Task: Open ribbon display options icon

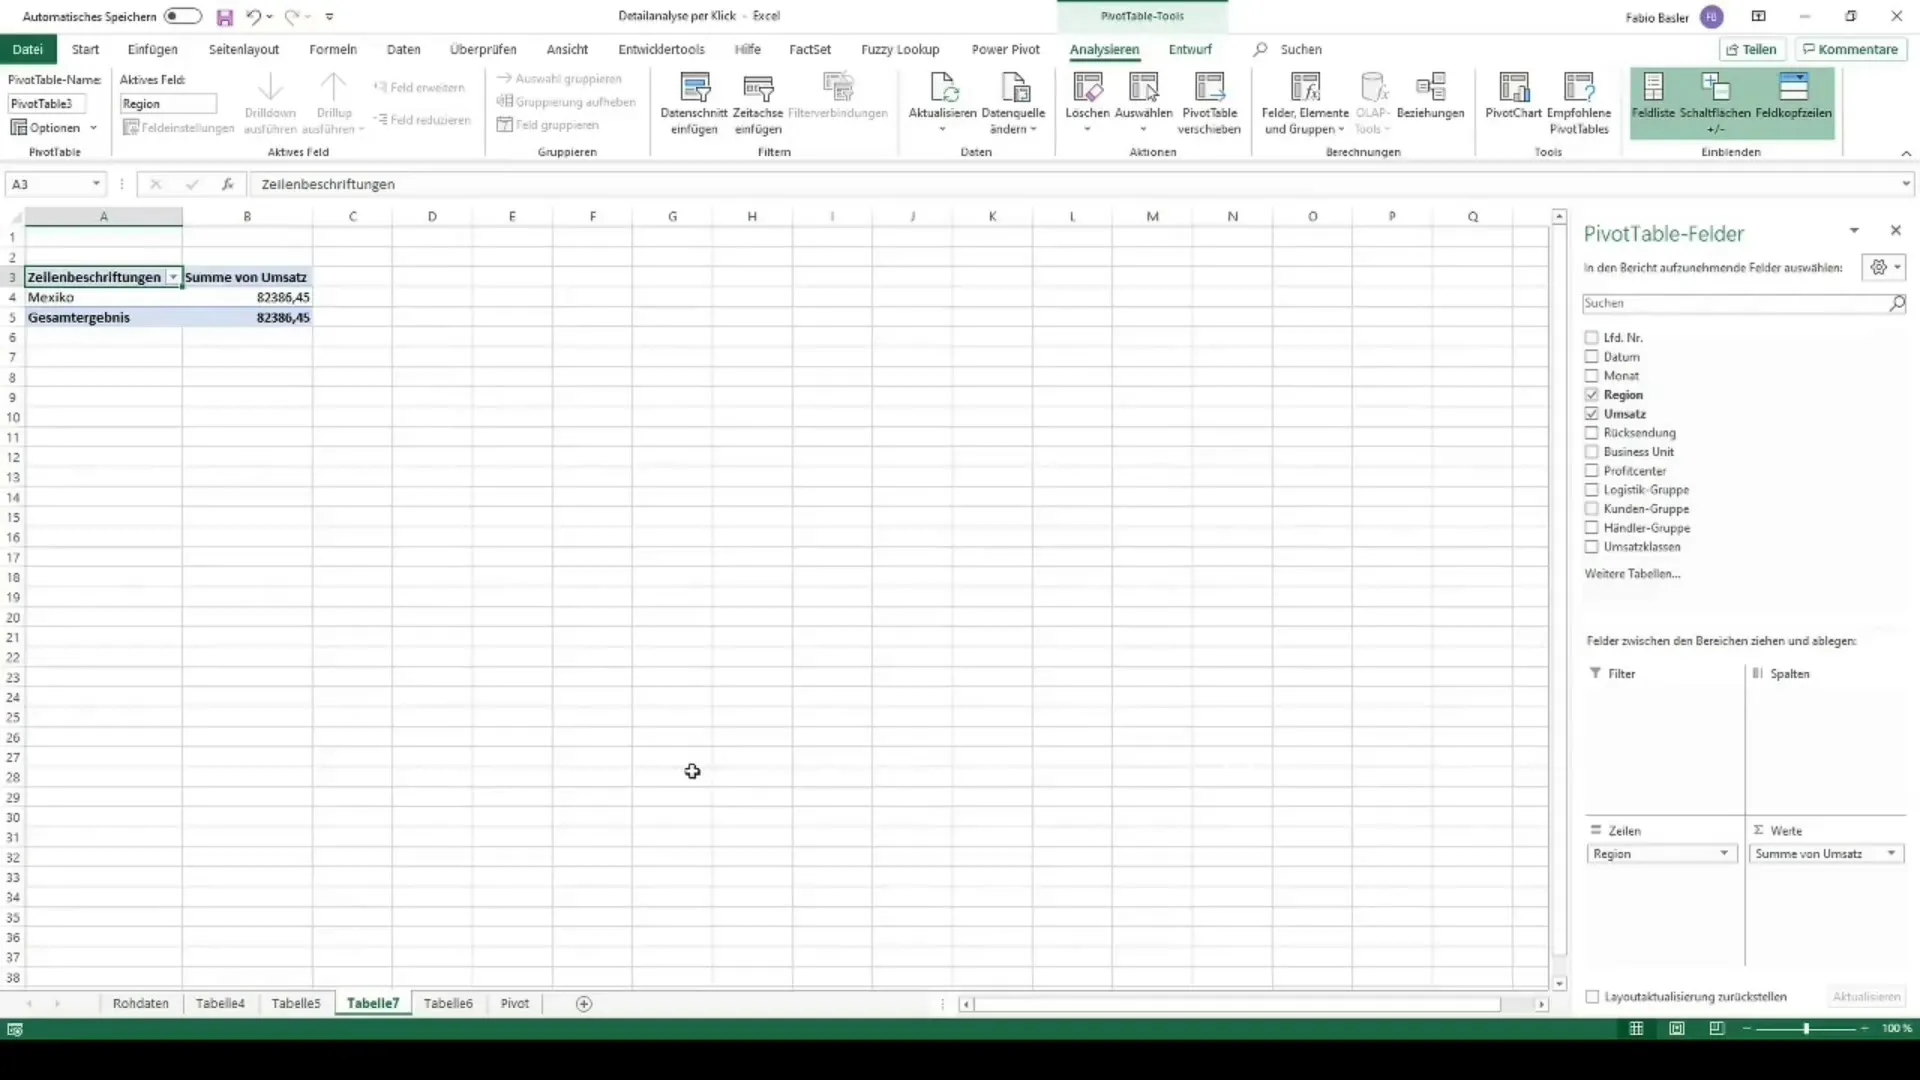Action: [x=1758, y=16]
